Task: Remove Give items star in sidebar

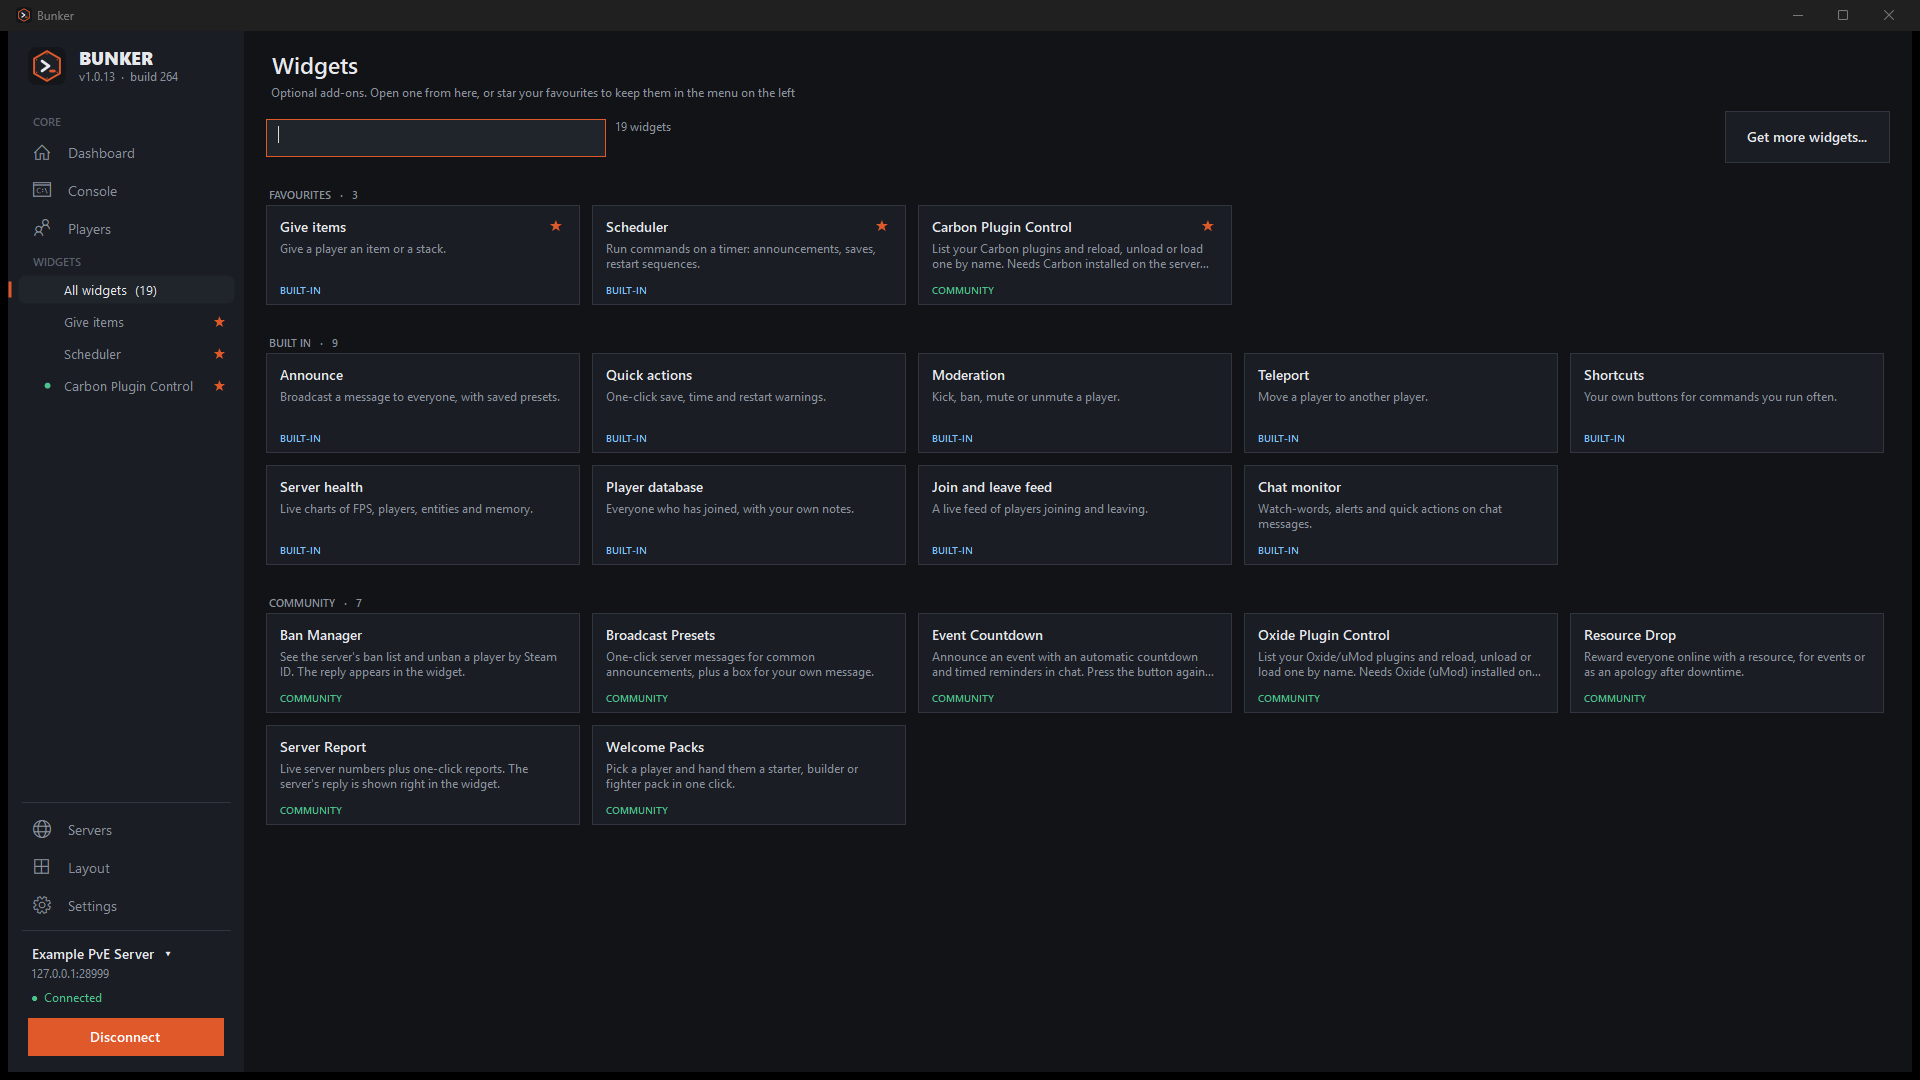Action: [219, 322]
